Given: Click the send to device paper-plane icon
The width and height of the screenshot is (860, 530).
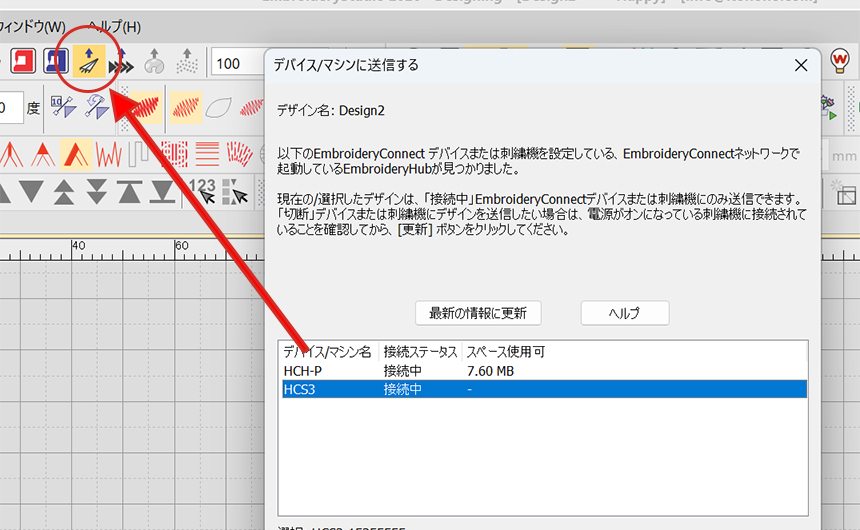Looking at the screenshot, I should (x=89, y=61).
